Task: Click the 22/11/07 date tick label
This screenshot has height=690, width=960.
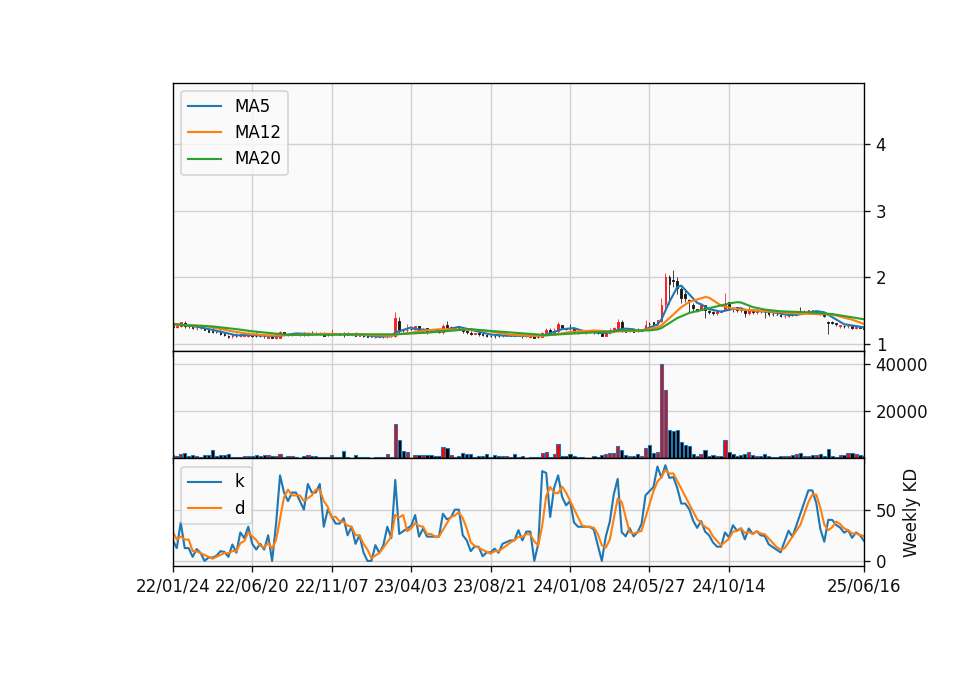Action: [332, 586]
